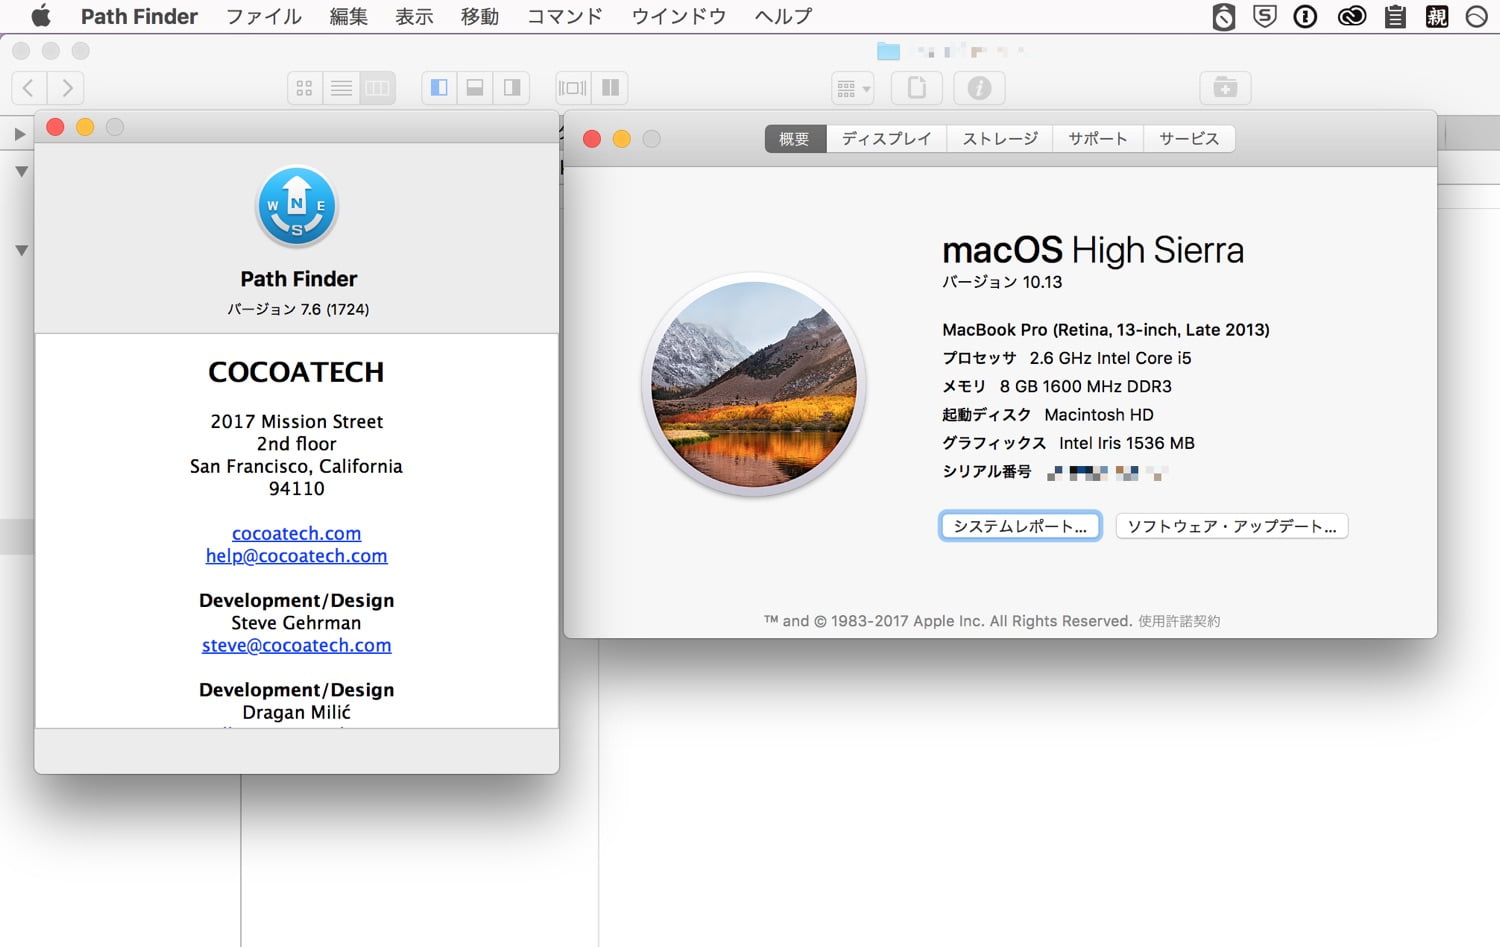1500x947 pixels.
Task: Click the ソフトウェア・アップデート button
Action: point(1232,526)
